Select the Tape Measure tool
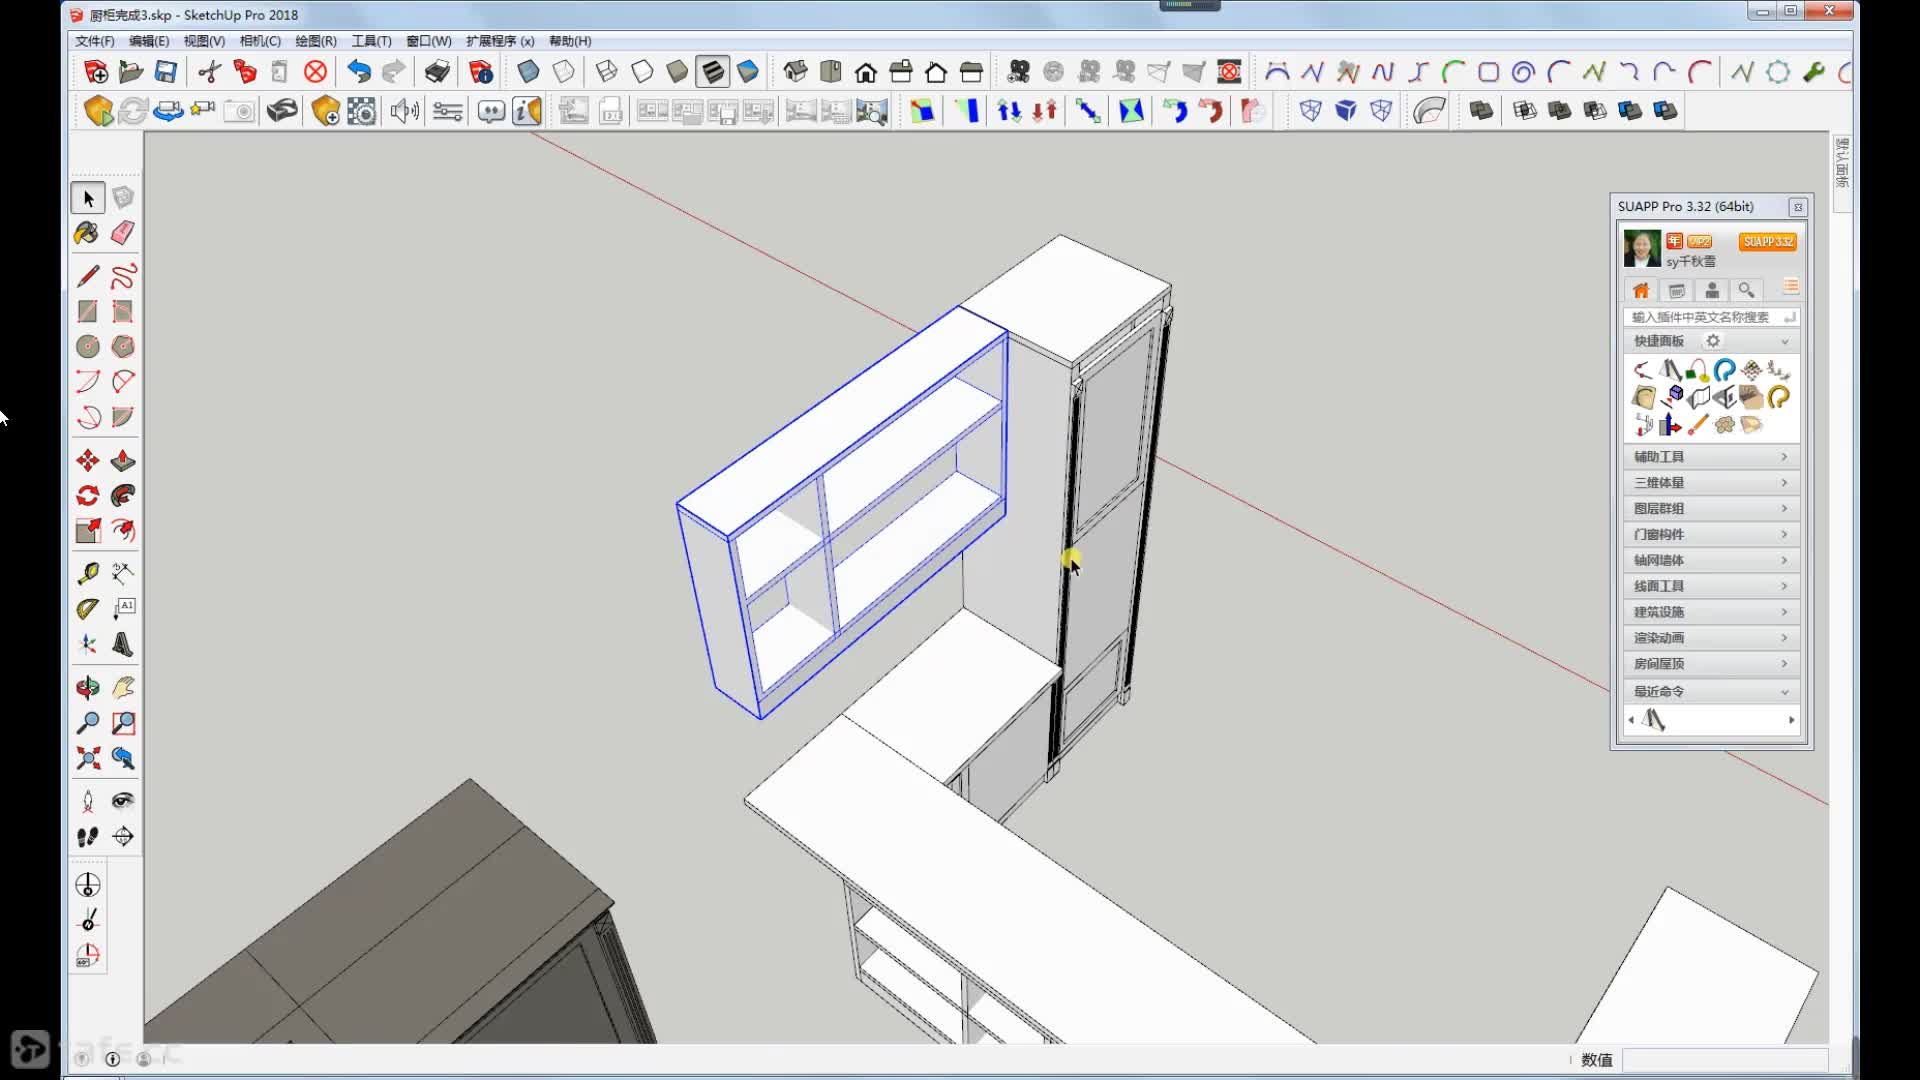This screenshot has height=1080, width=1920. point(88,573)
